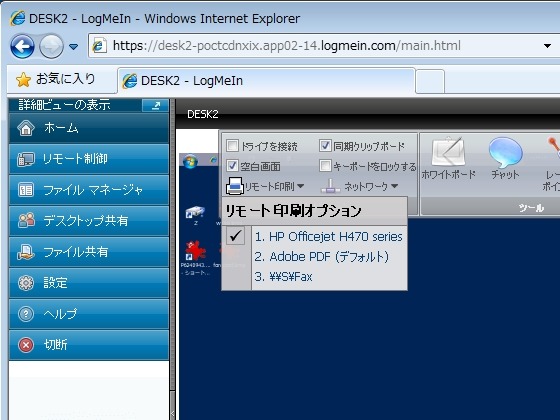
Task: Enable the キーボードをロックする checkbox
Action: click(325, 165)
